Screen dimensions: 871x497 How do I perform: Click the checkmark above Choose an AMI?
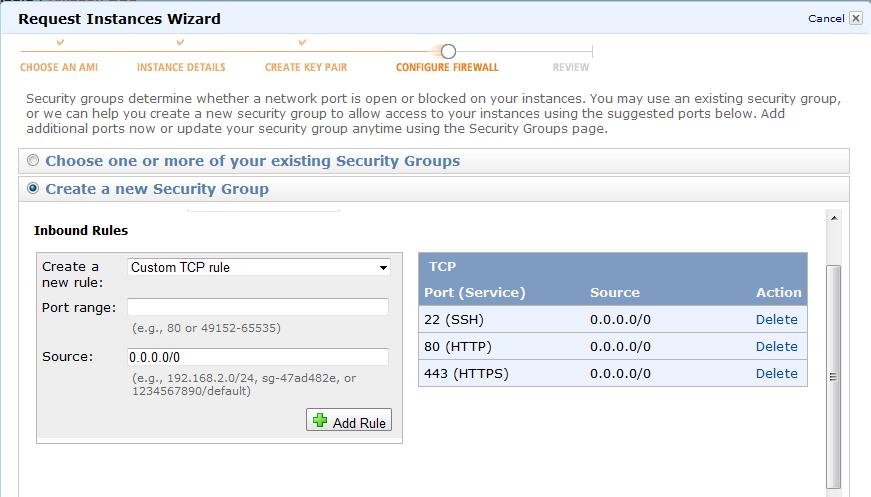click(x=60, y=42)
